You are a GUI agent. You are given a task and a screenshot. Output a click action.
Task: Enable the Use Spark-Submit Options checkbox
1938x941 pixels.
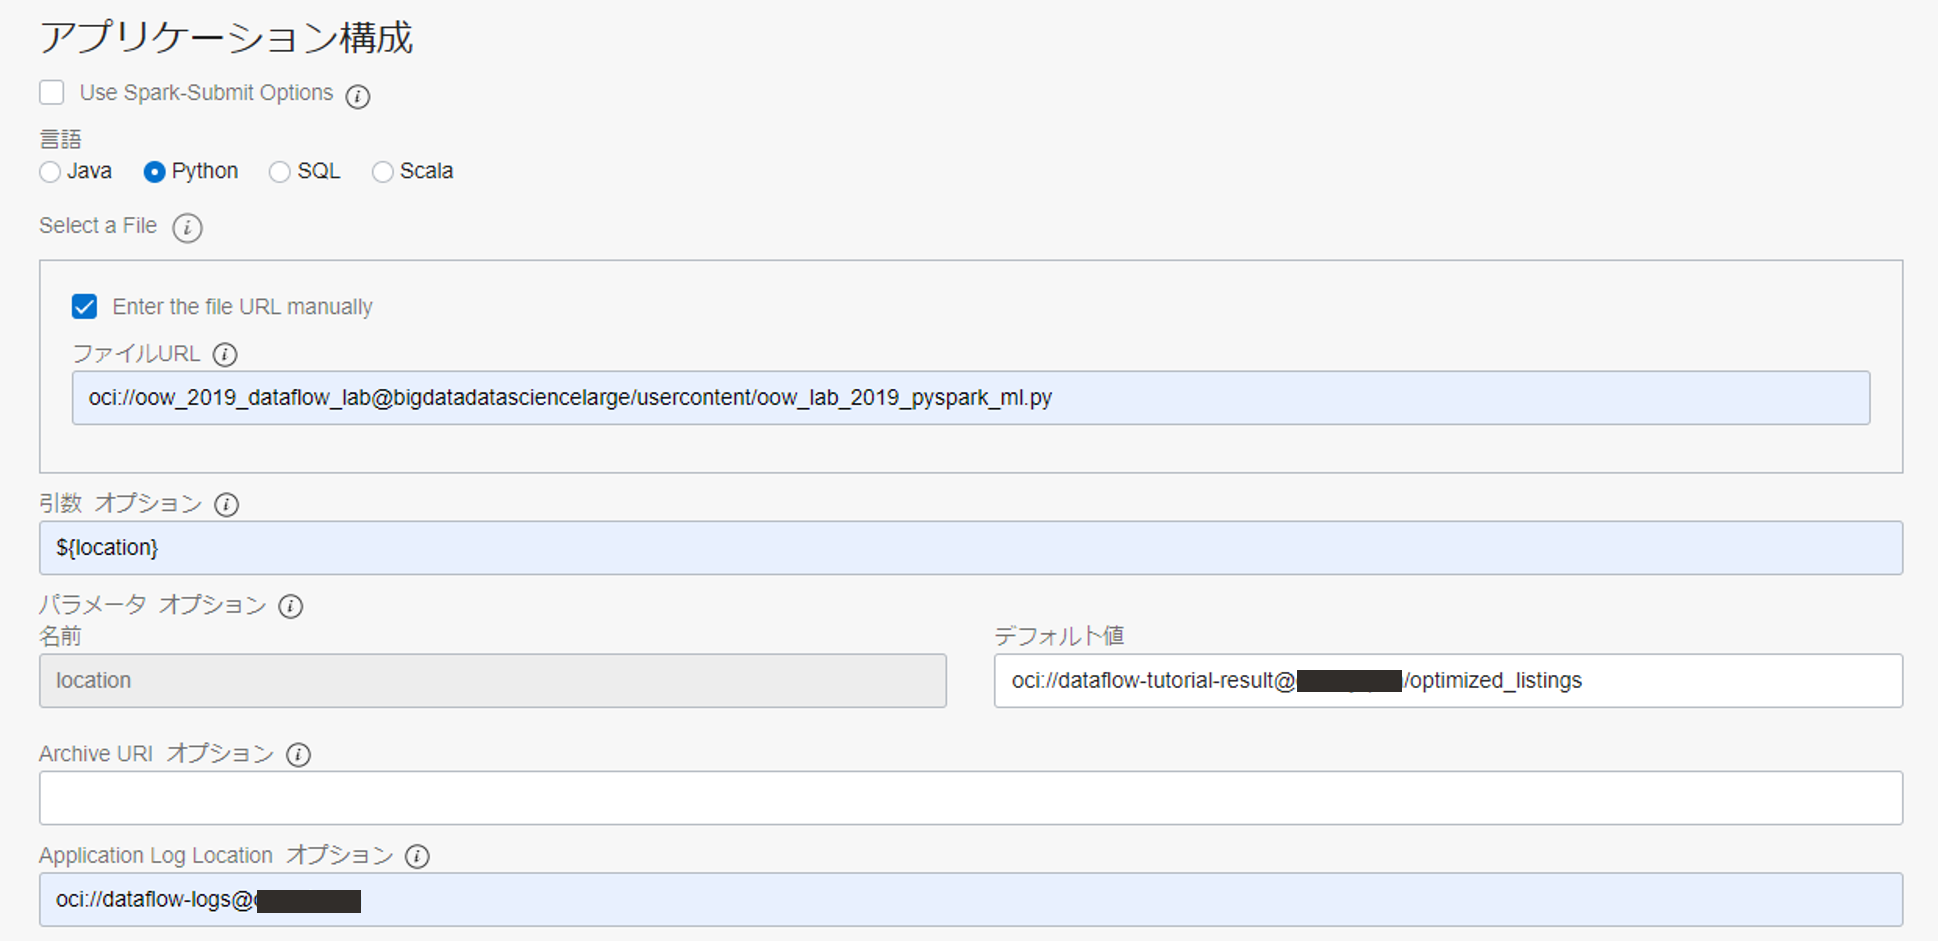tap(52, 93)
